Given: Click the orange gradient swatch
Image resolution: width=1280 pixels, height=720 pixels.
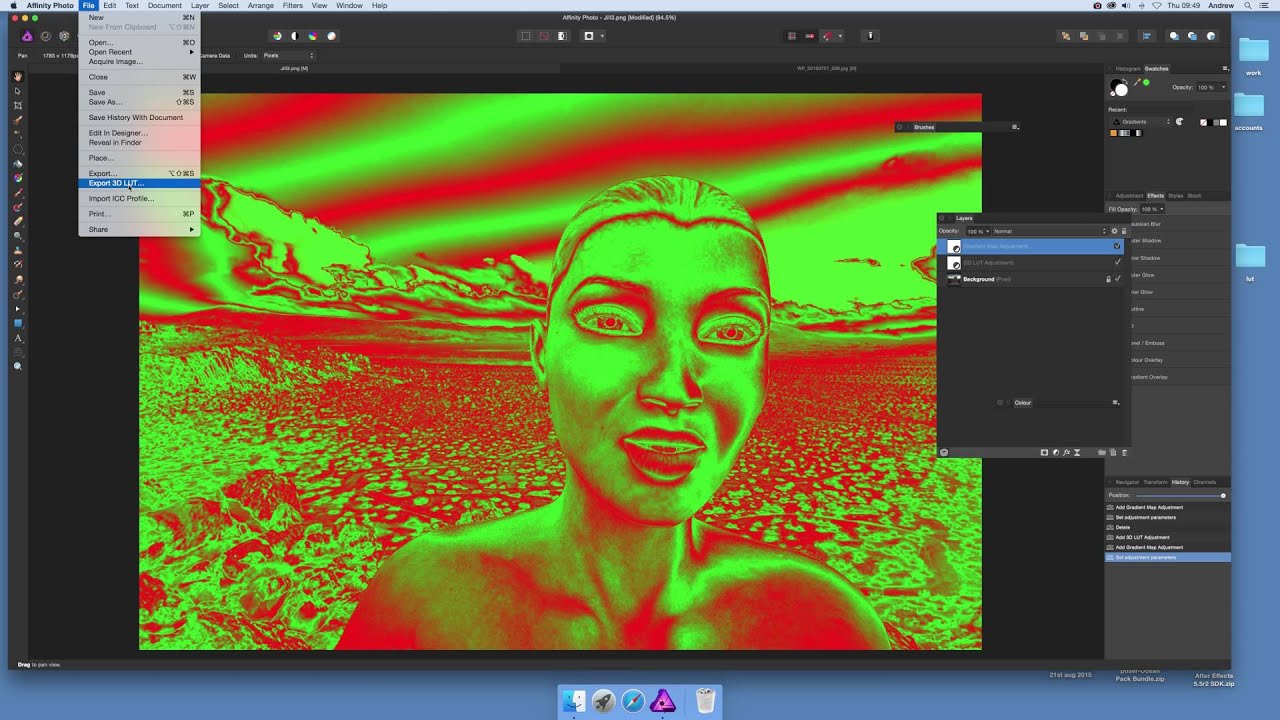Looking at the screenshot, I should [x=1115, y=133].
